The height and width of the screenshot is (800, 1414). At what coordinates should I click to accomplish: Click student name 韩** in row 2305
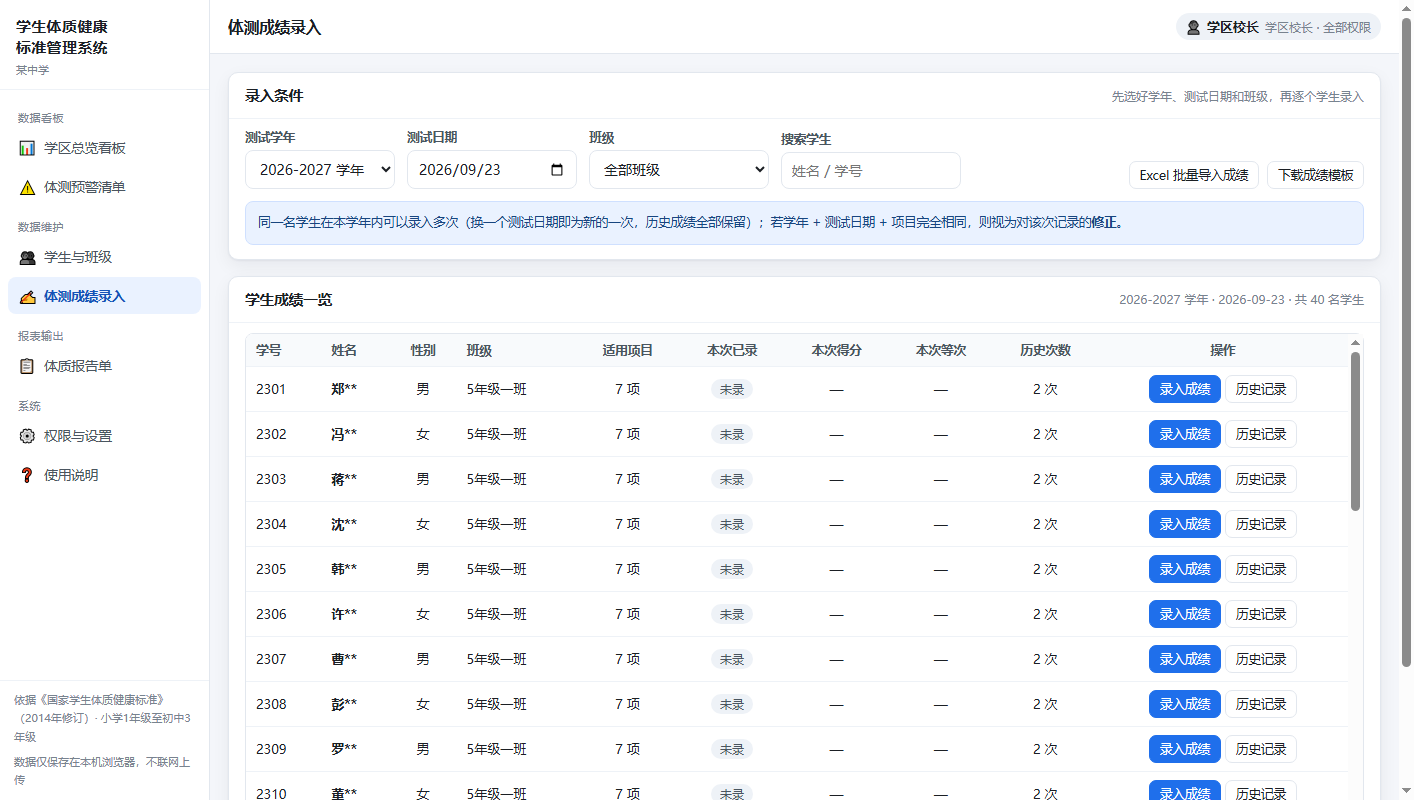point(344,569)
